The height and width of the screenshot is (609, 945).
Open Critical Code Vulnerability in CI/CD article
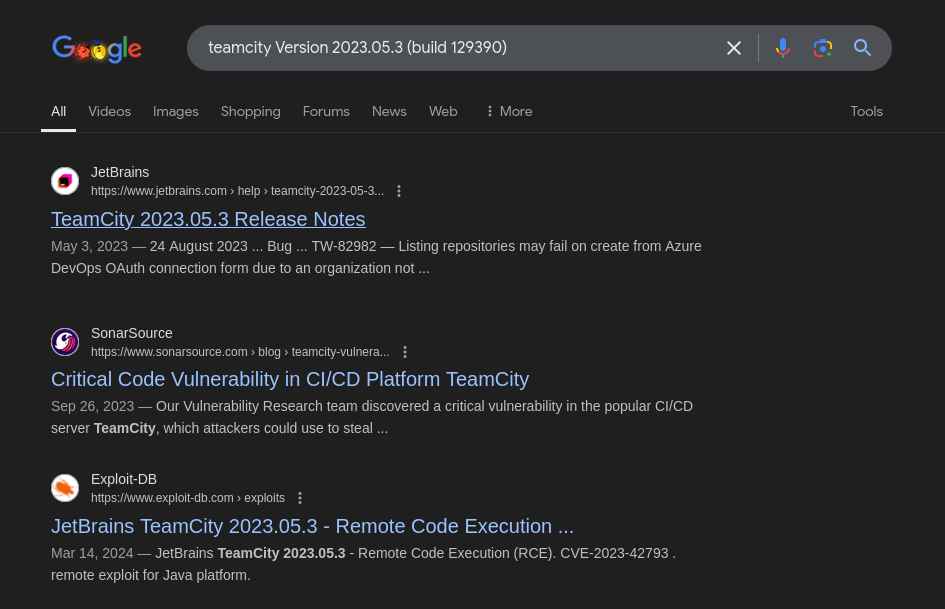tap(290, 379)
